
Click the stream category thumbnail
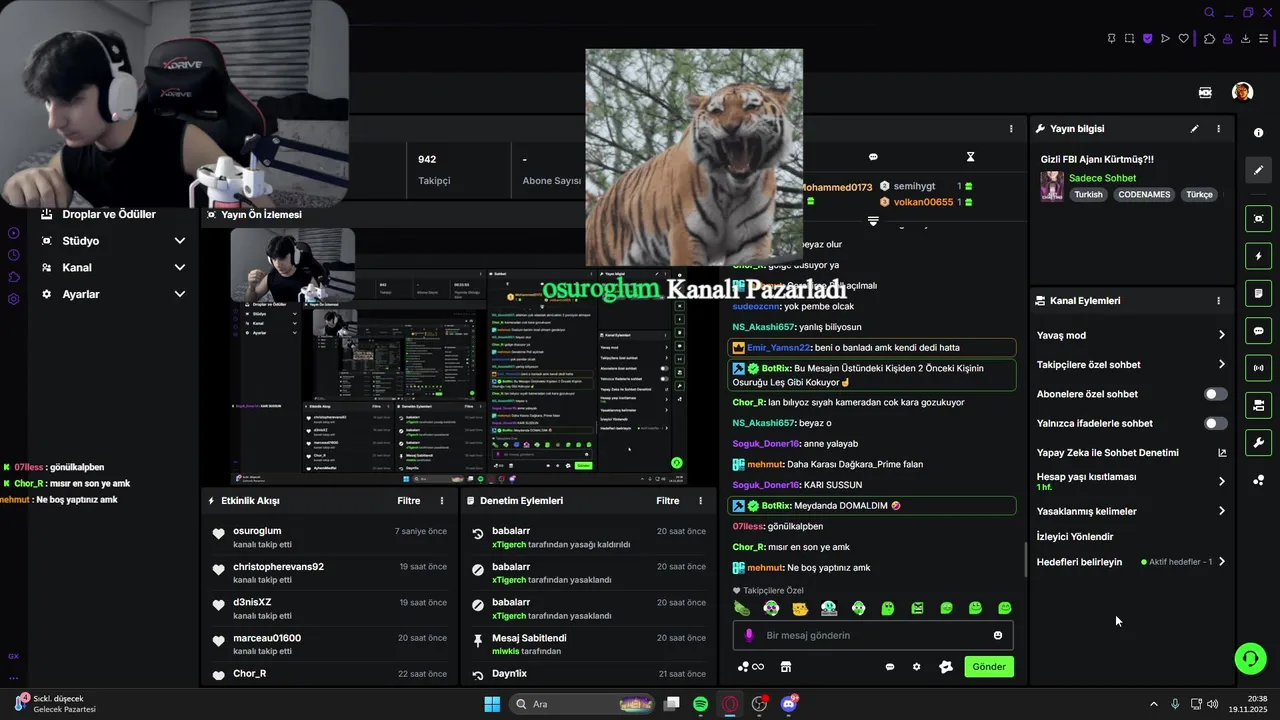click(1052, 186)
